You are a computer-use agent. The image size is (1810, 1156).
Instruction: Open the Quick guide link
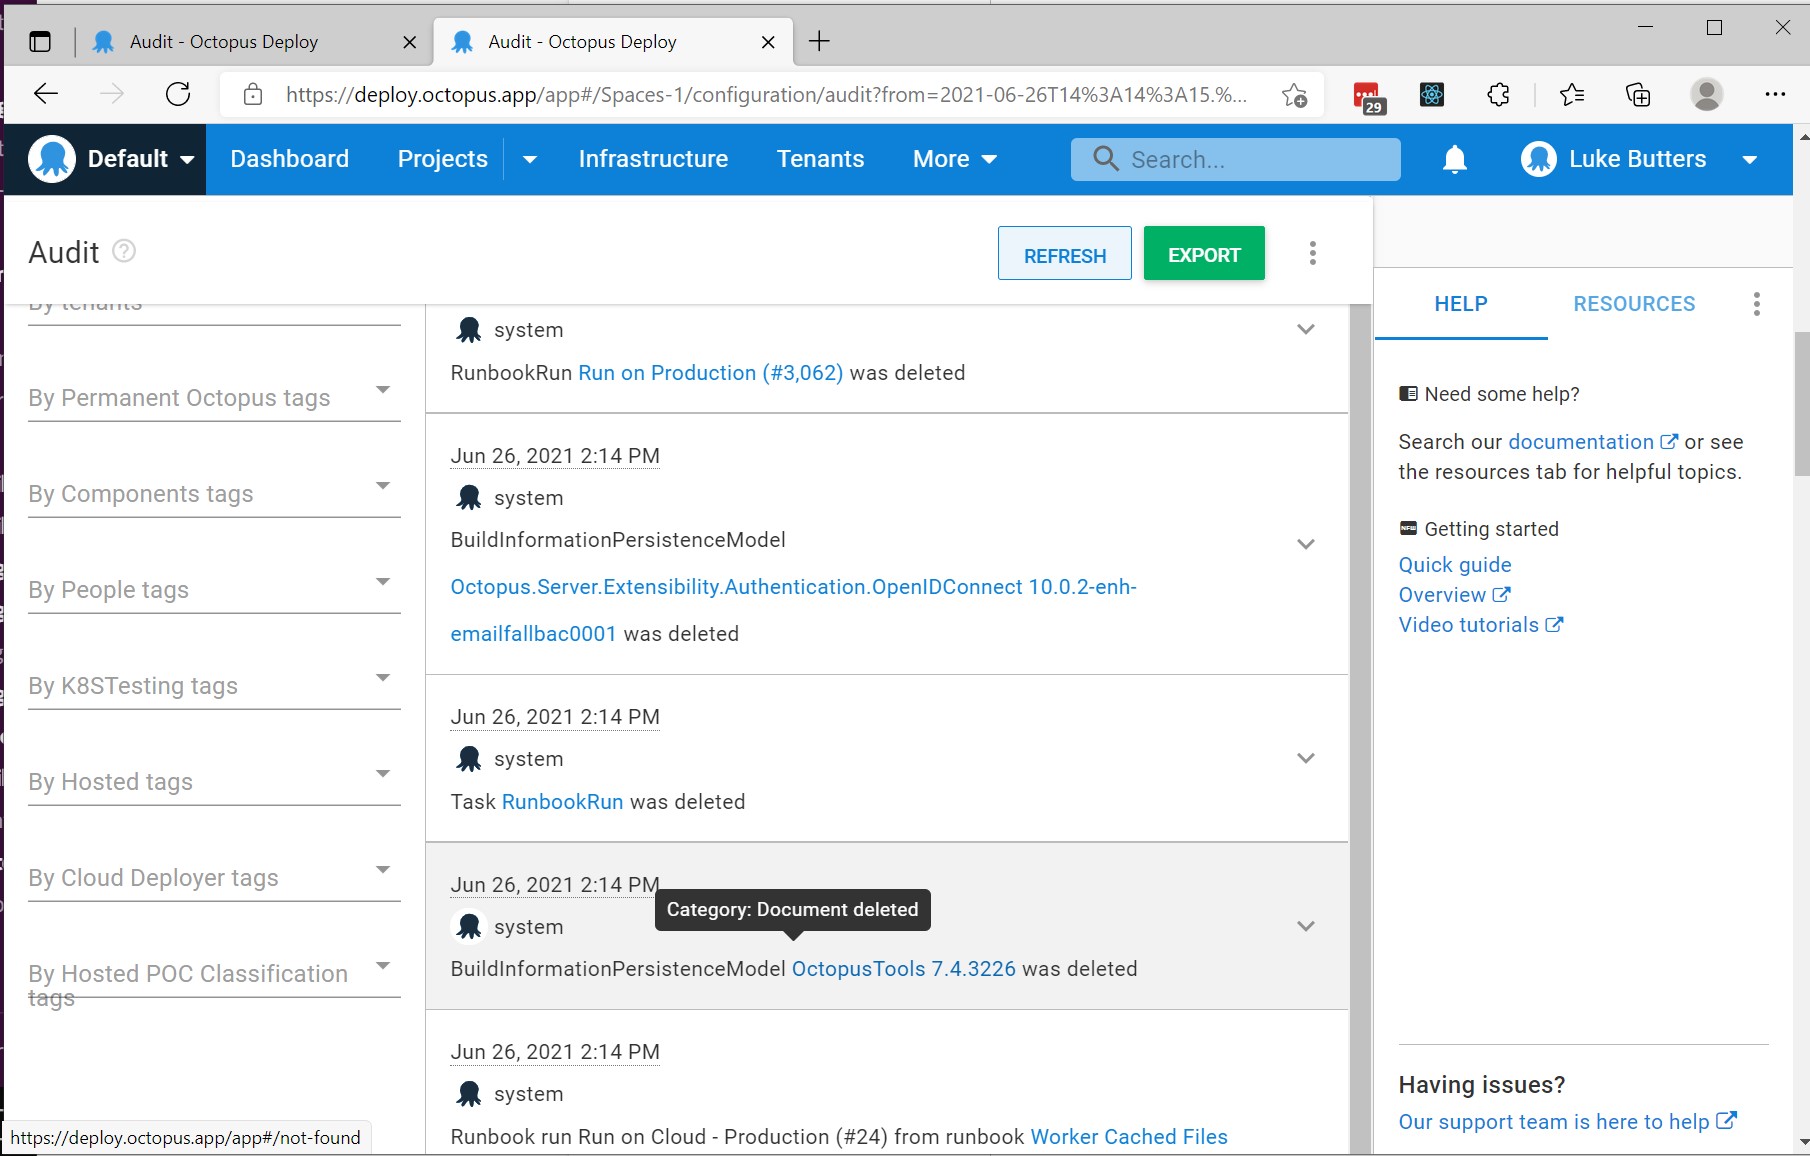tap(1454, 564)
